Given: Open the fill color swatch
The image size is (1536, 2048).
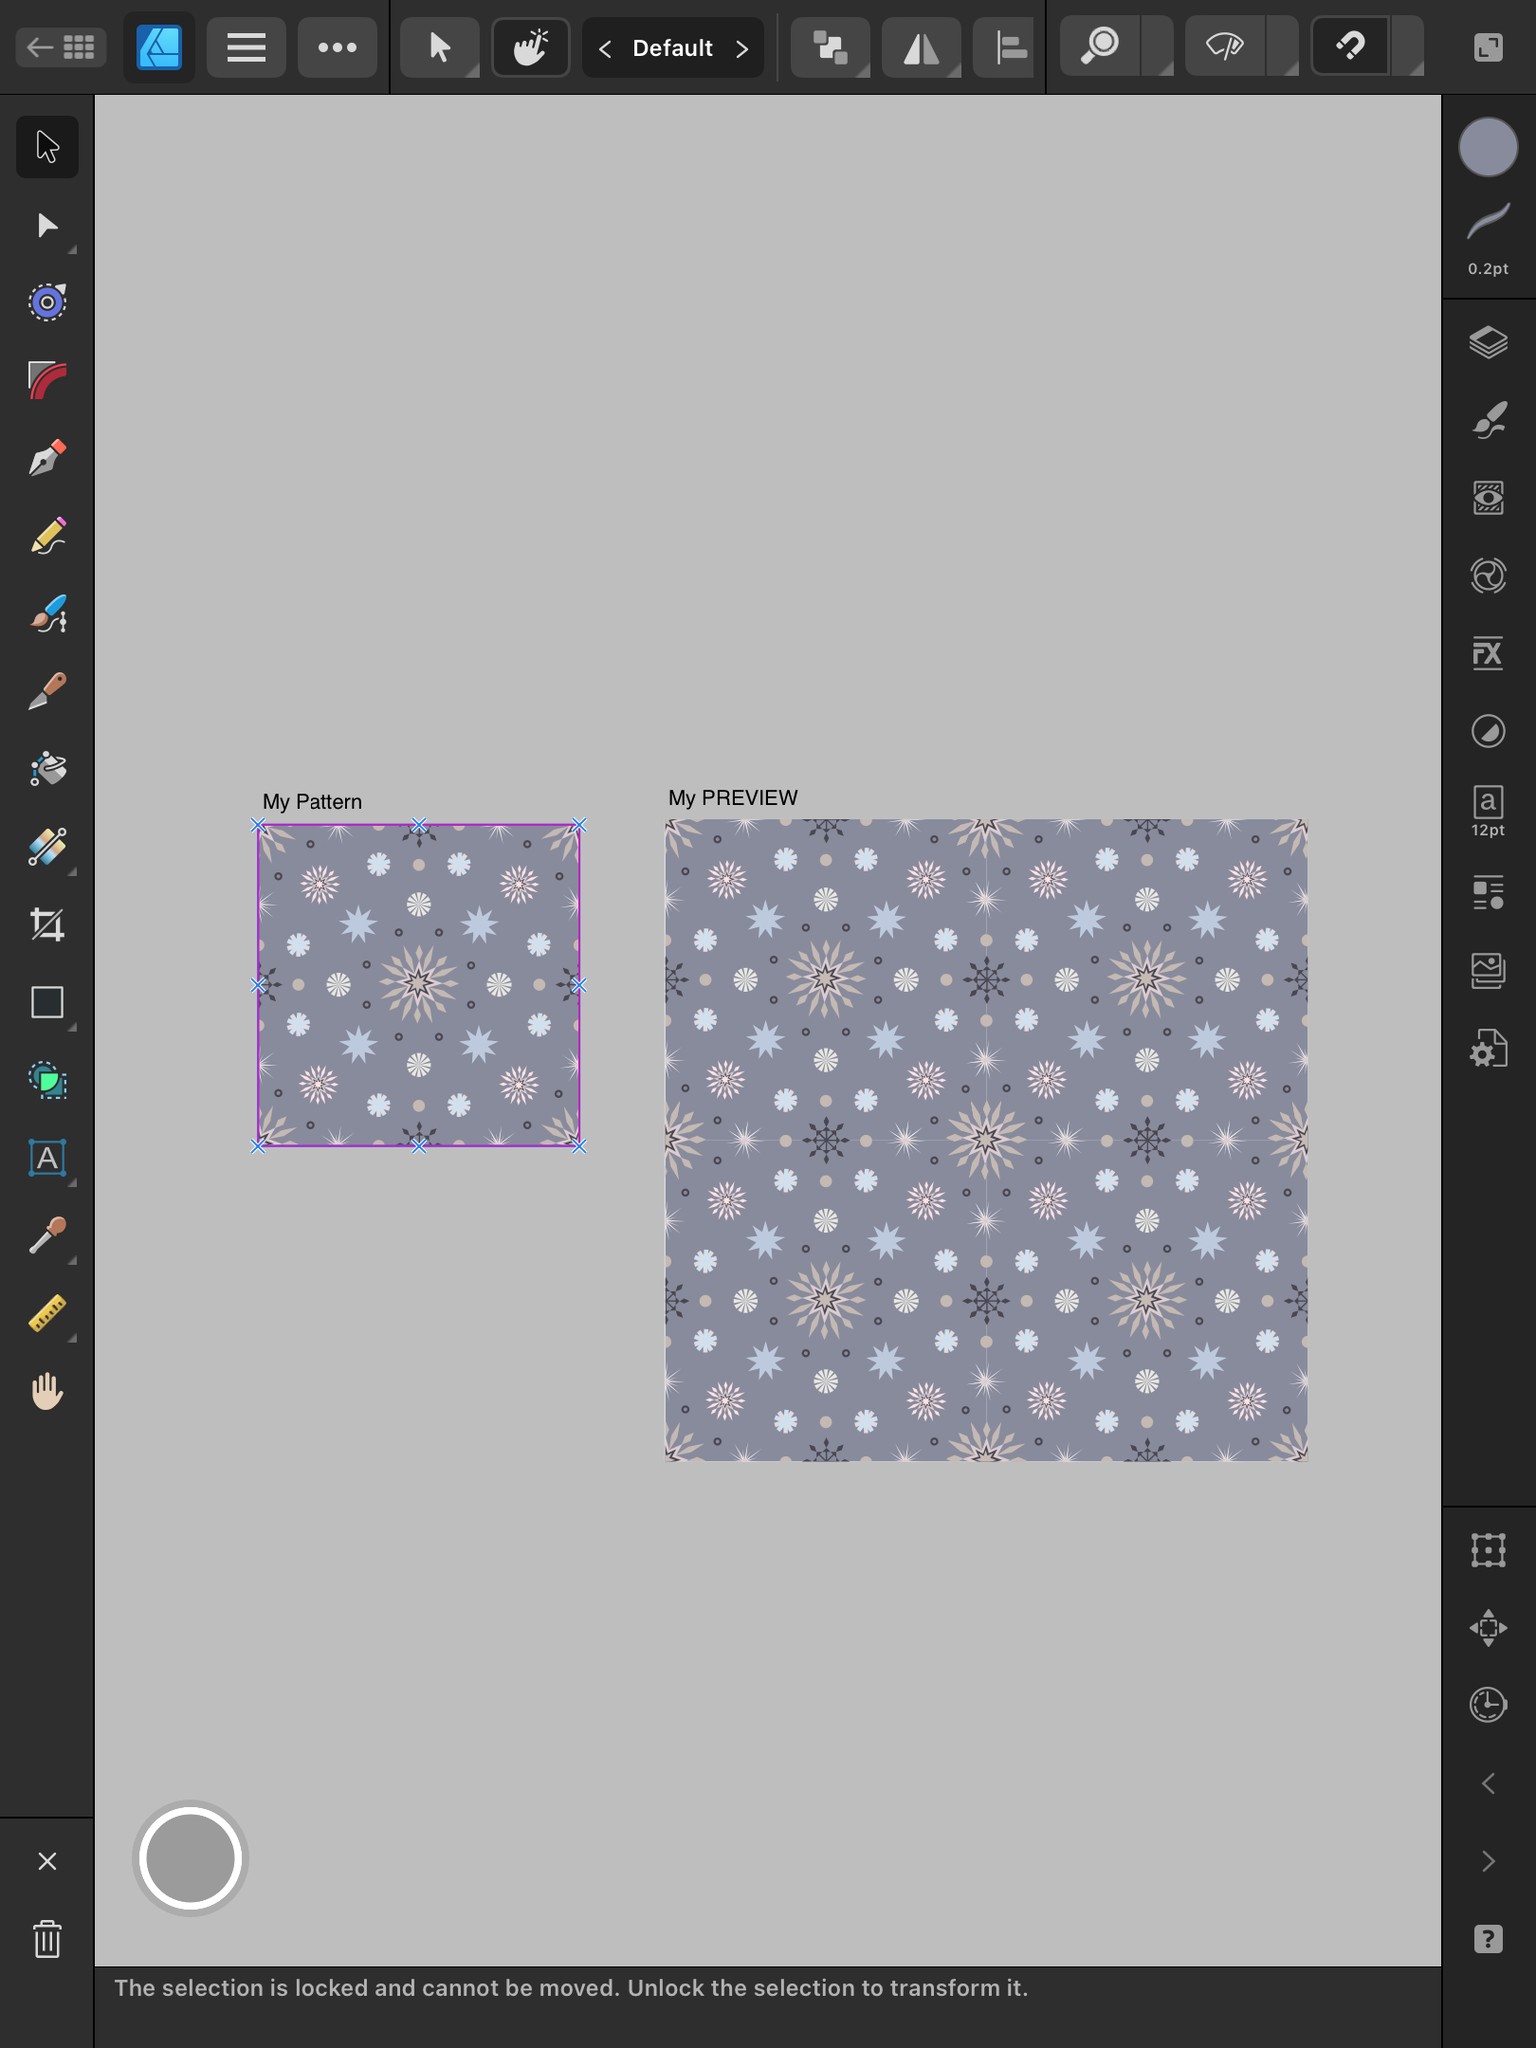Looking at the screenshot, I should (1488, 147).
